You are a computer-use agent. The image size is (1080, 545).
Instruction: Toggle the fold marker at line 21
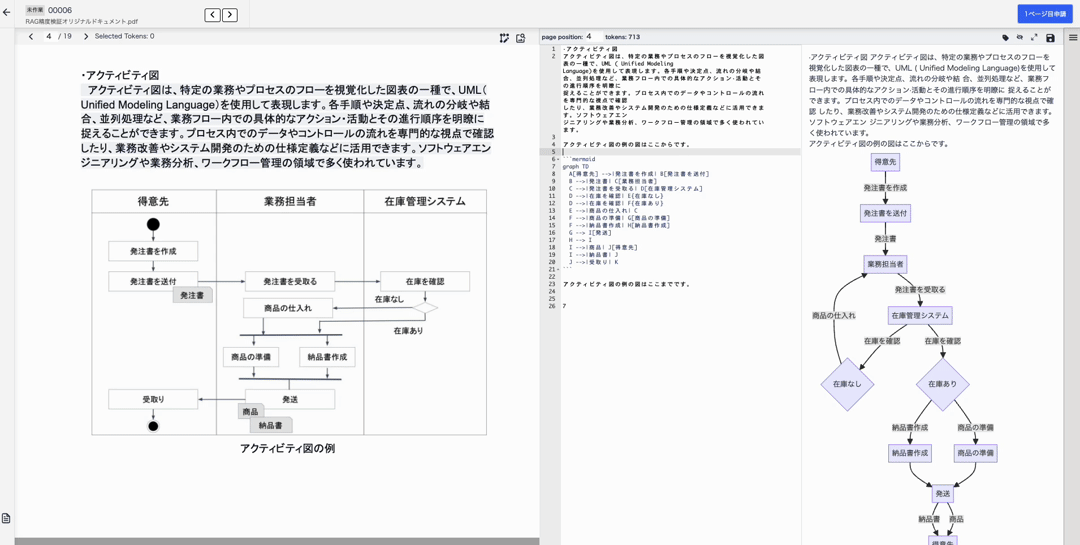[558, 269]
